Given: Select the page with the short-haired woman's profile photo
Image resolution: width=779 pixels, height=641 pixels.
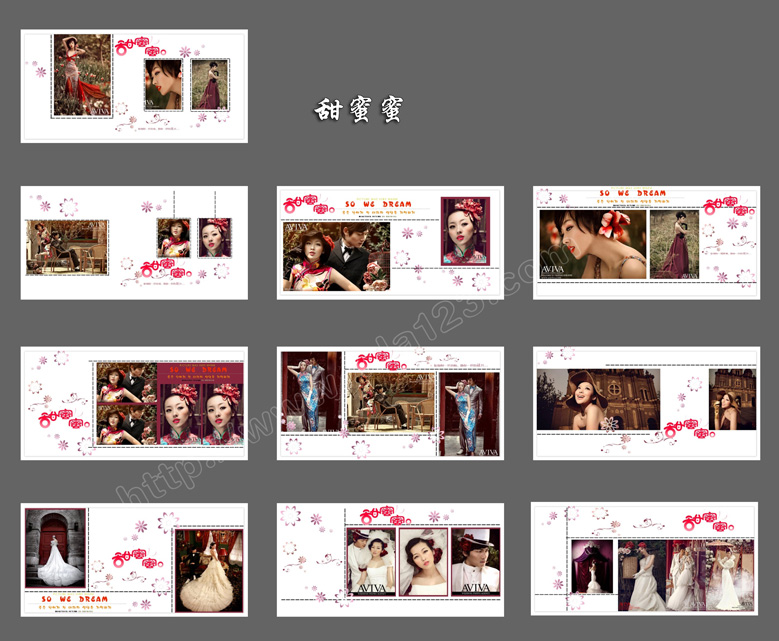Looking at the screenshot, I should coord(646,243).
